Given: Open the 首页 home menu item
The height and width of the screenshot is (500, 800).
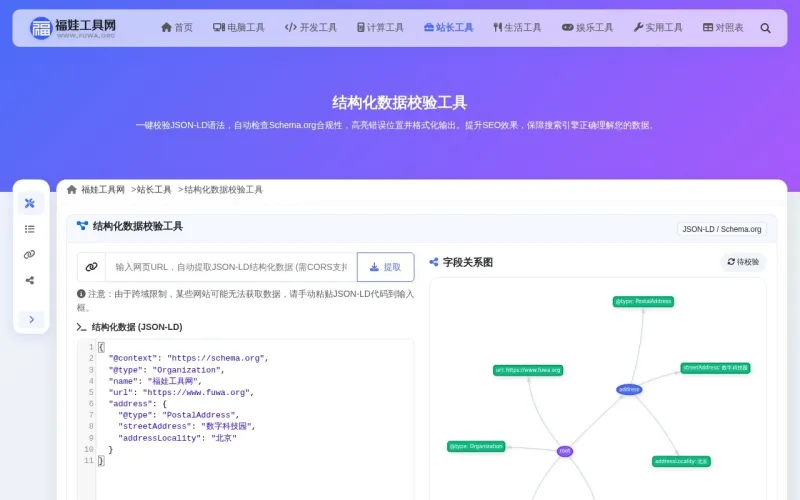Looking at the screenshot, I should pyautogui.click(x=177, y=28).
